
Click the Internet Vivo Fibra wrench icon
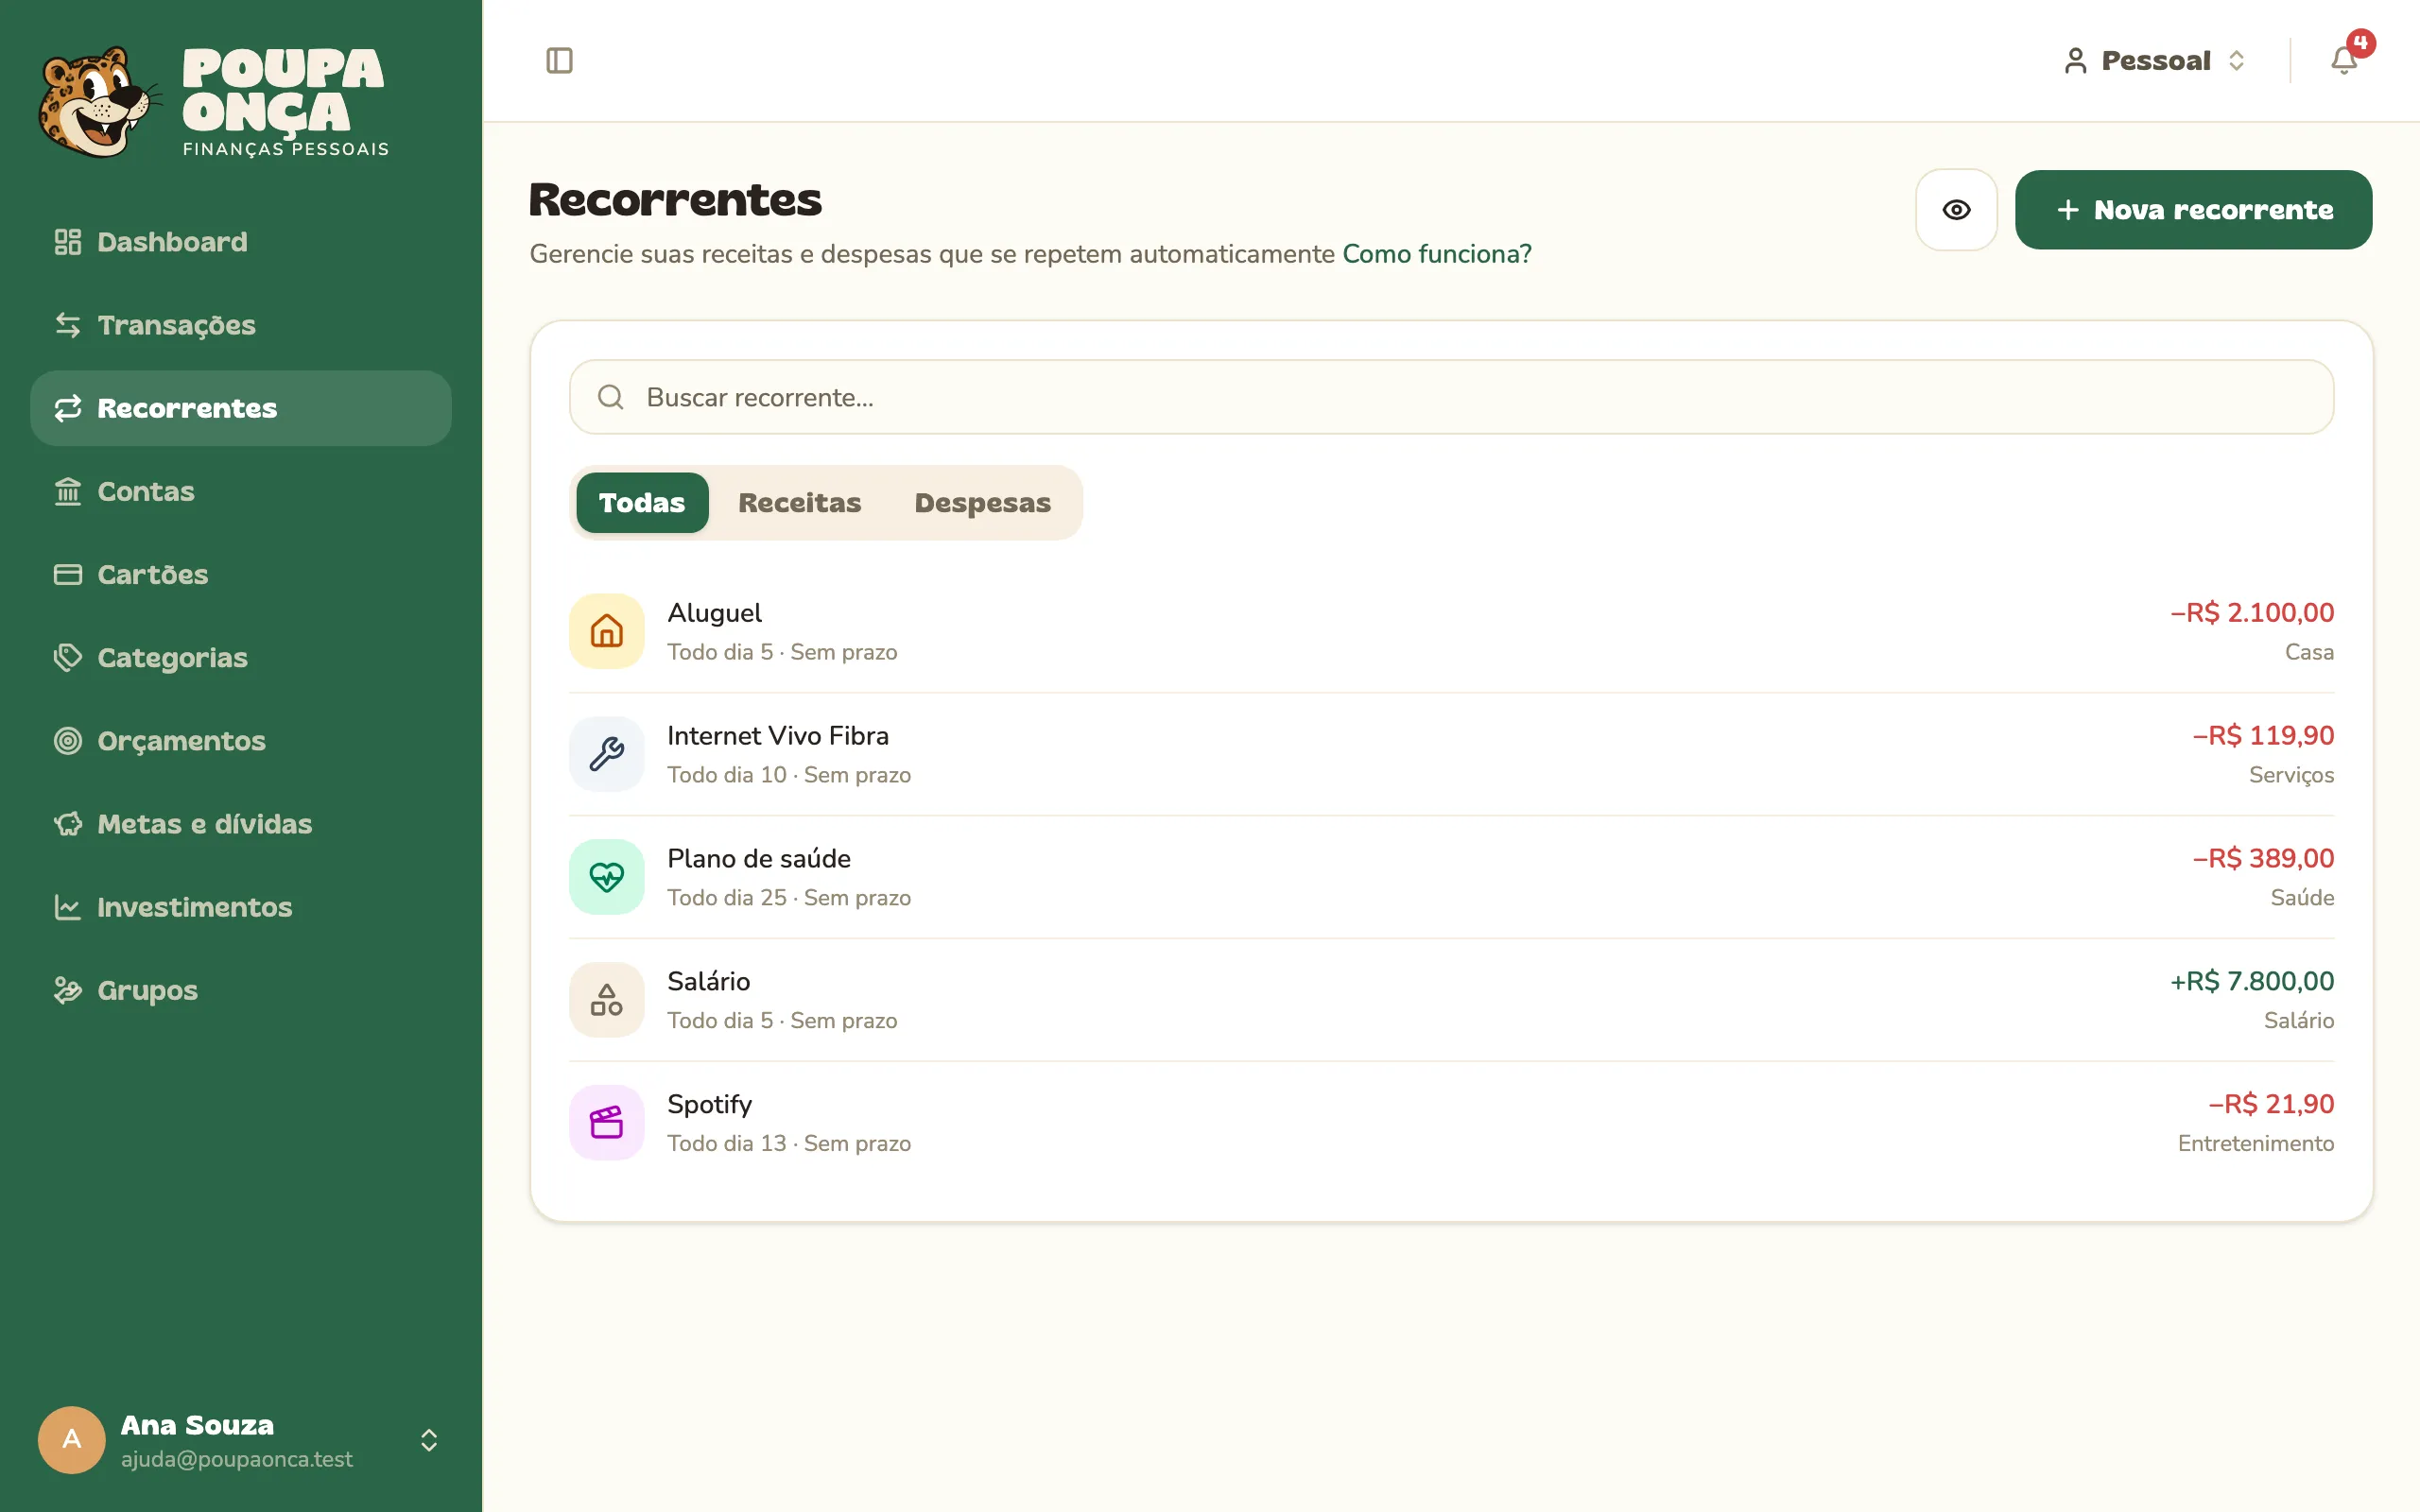tap(607, 754)
